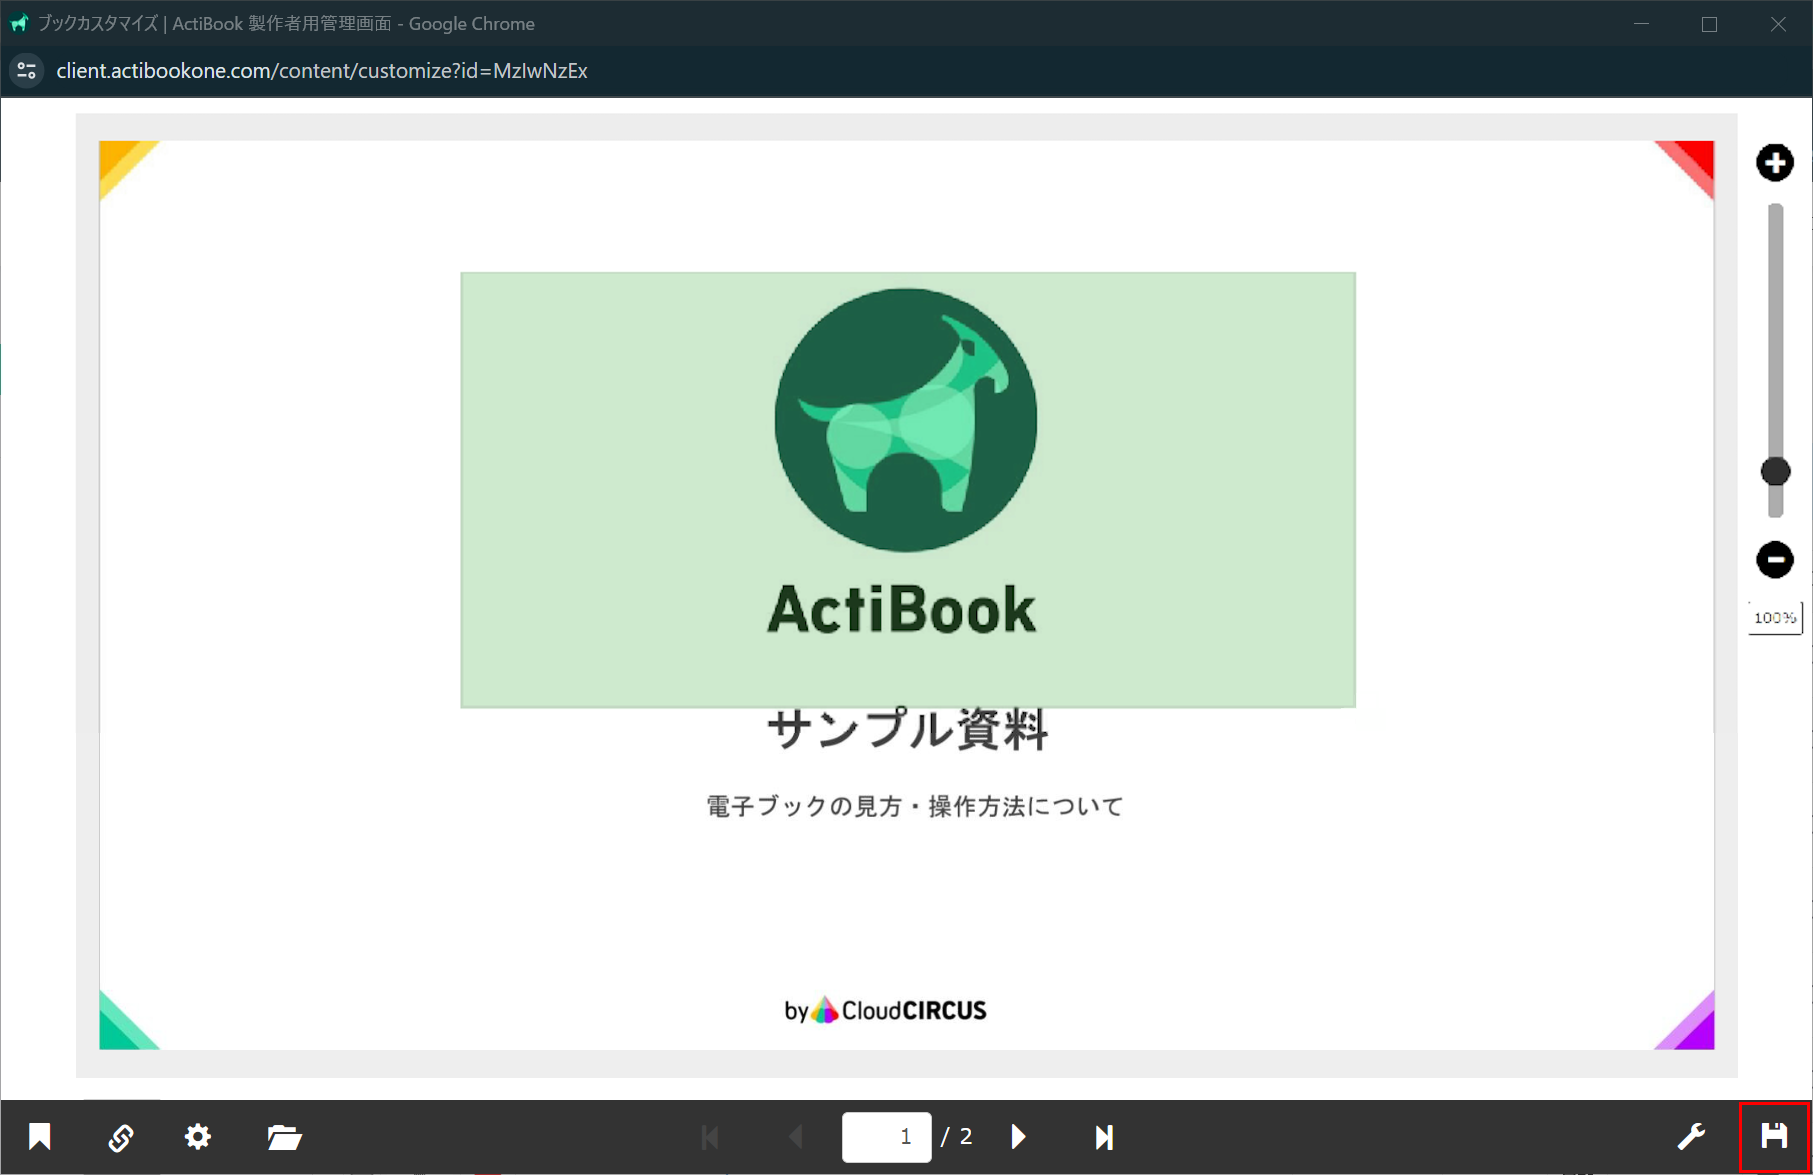
Task: Open the folder icon in bottom toolbar
Action: click(x=285, y=1137)
